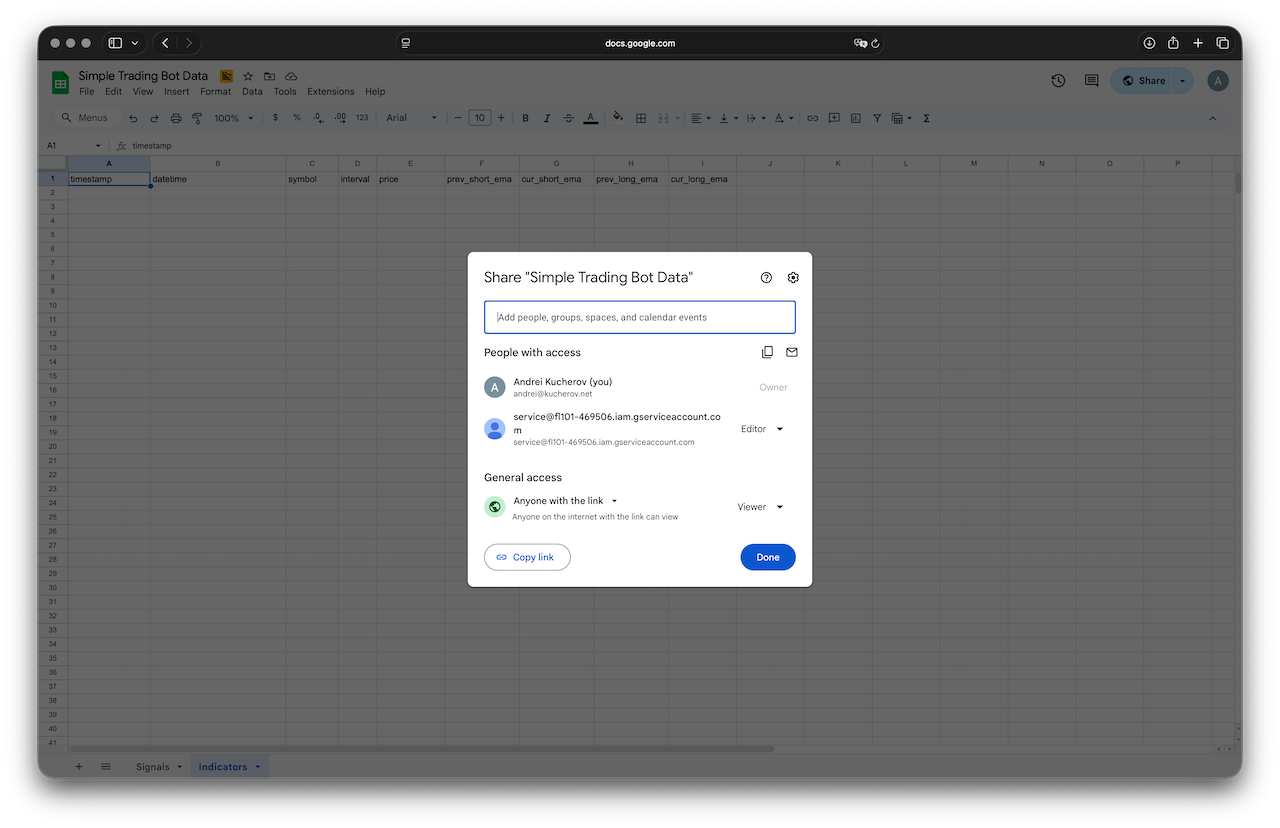
Task: Open the Extensions menu
Action: point(330,91)
